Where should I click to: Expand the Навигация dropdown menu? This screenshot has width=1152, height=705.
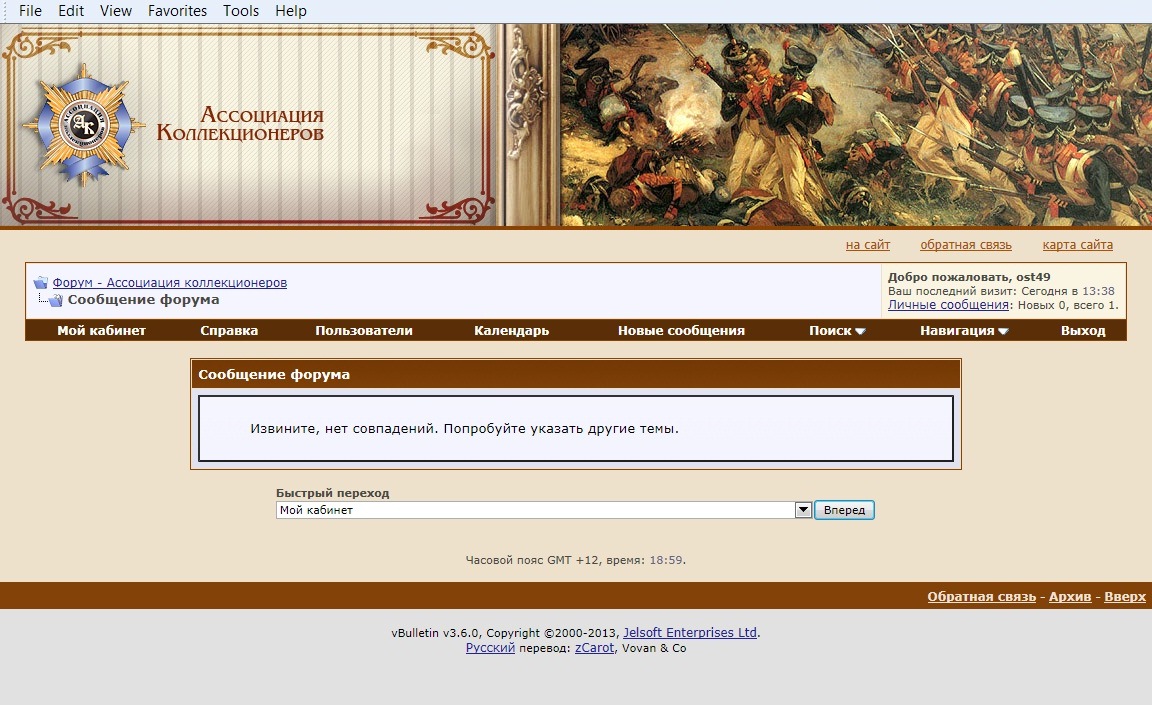point(964,330)
